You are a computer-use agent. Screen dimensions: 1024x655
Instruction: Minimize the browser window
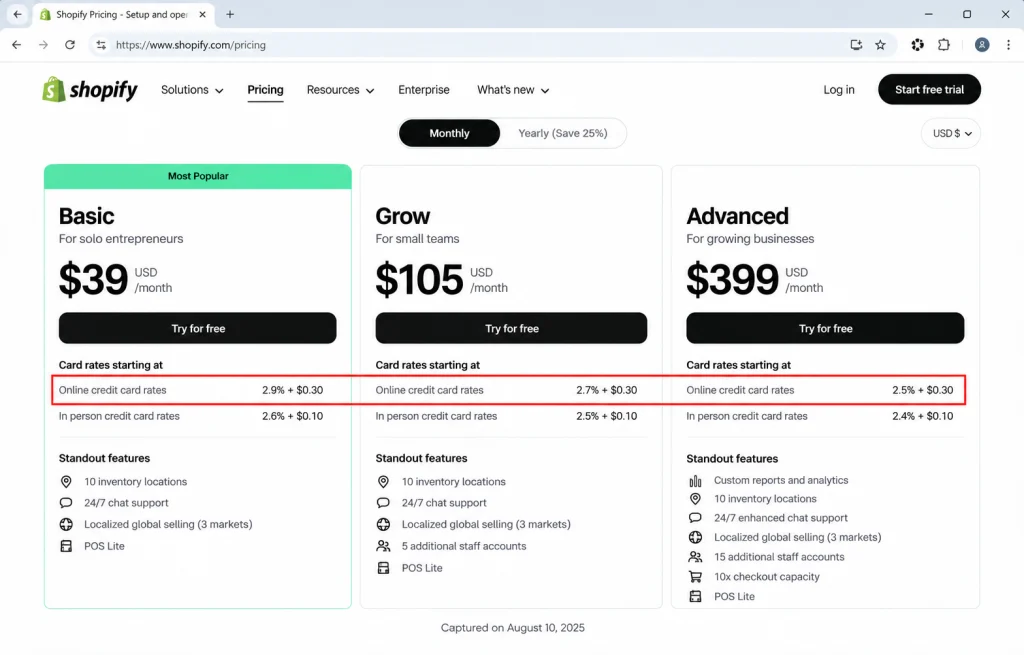929,14
